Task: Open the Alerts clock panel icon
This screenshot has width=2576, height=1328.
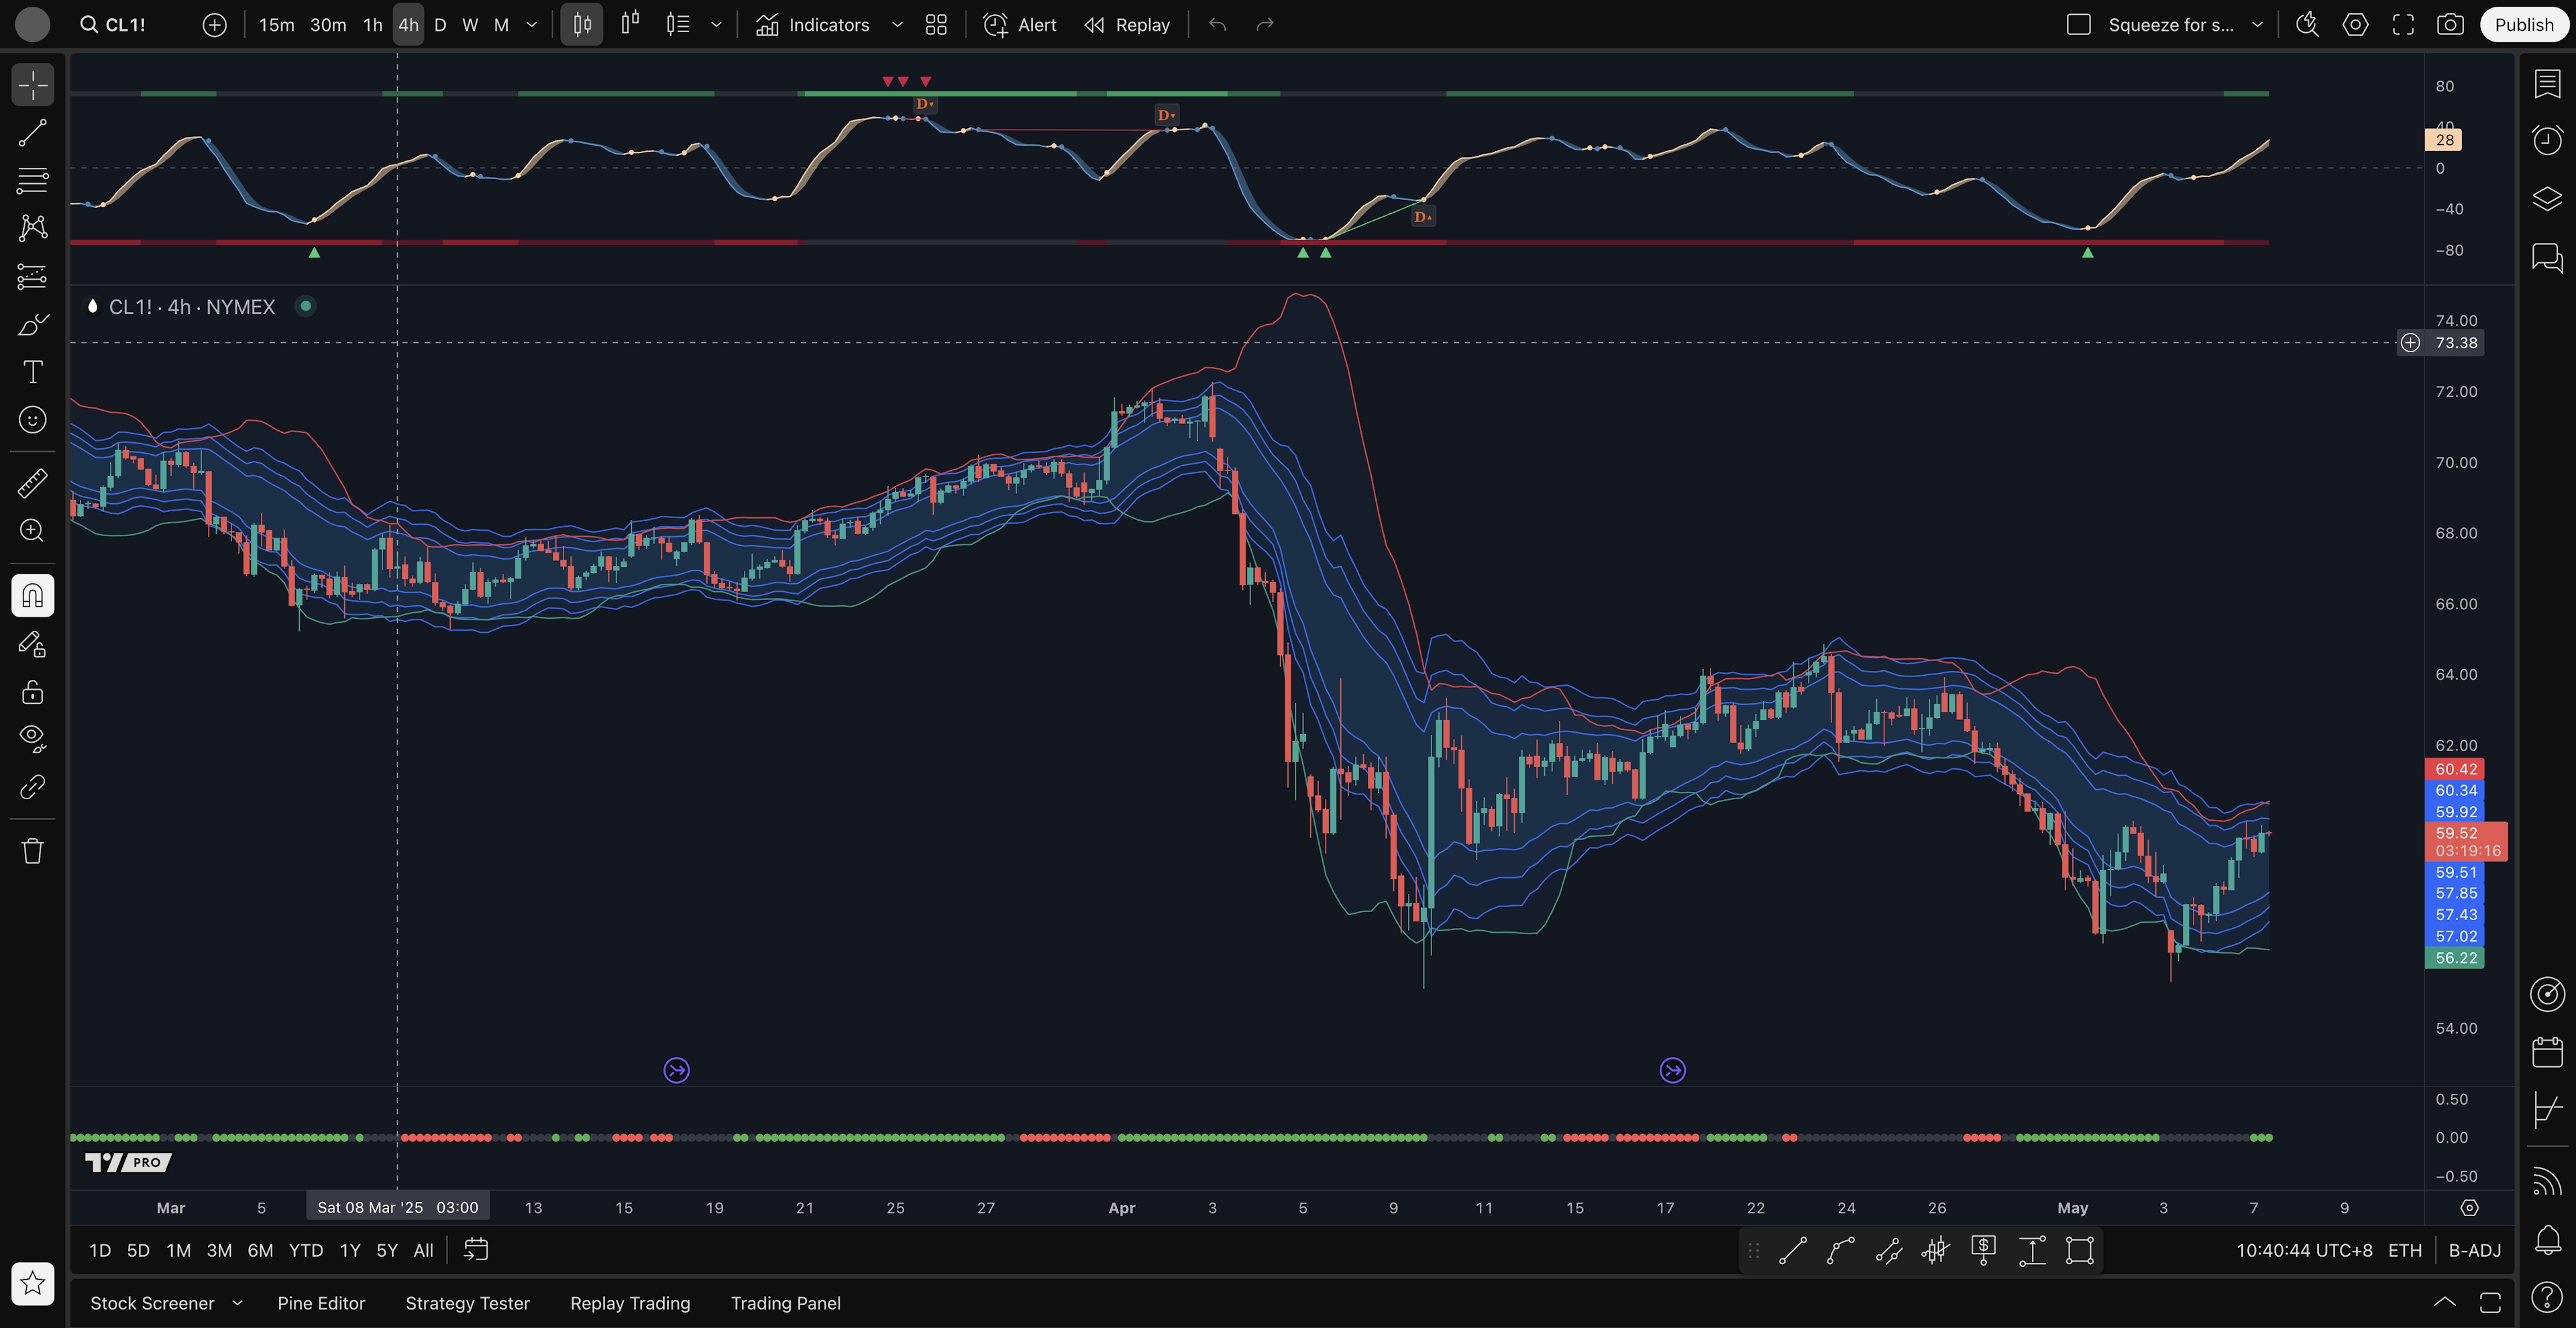Action: pos(2547,139)
